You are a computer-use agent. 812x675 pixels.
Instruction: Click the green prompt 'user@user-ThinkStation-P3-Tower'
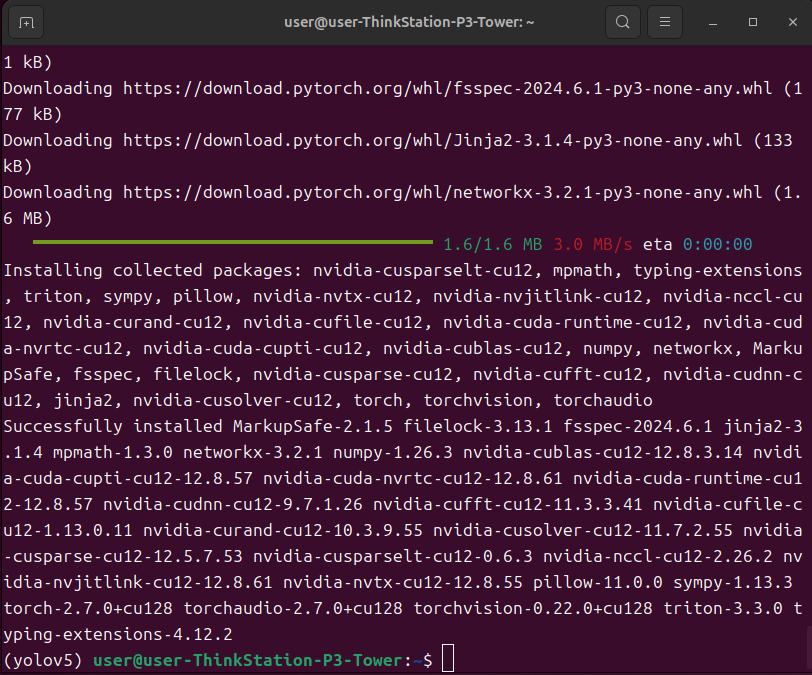coord(248,660)
